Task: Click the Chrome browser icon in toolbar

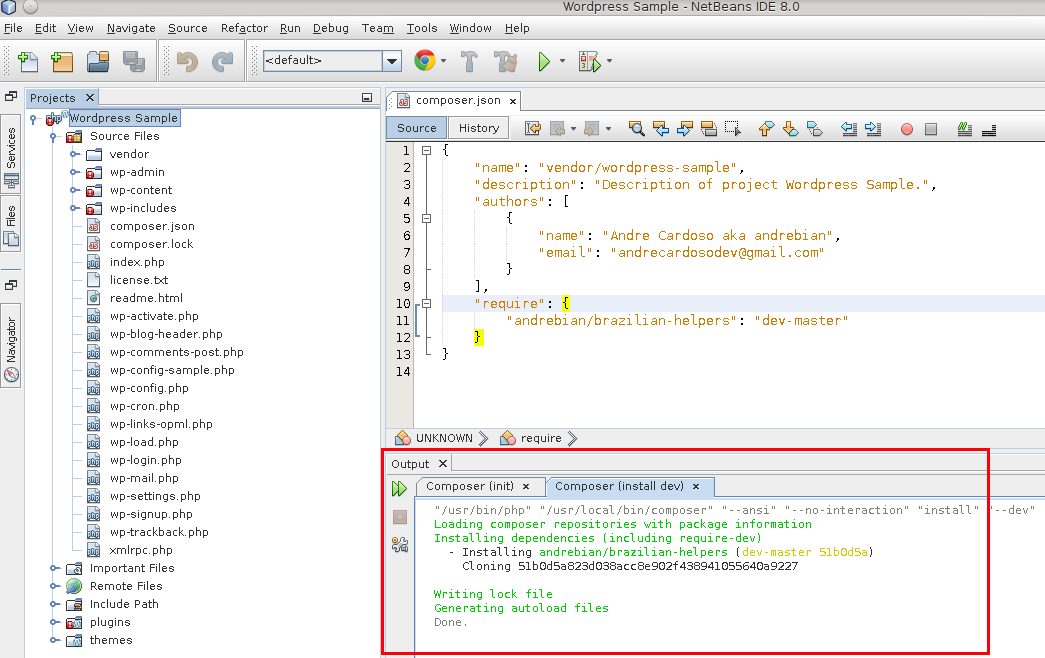Action: tap(425, 61)
